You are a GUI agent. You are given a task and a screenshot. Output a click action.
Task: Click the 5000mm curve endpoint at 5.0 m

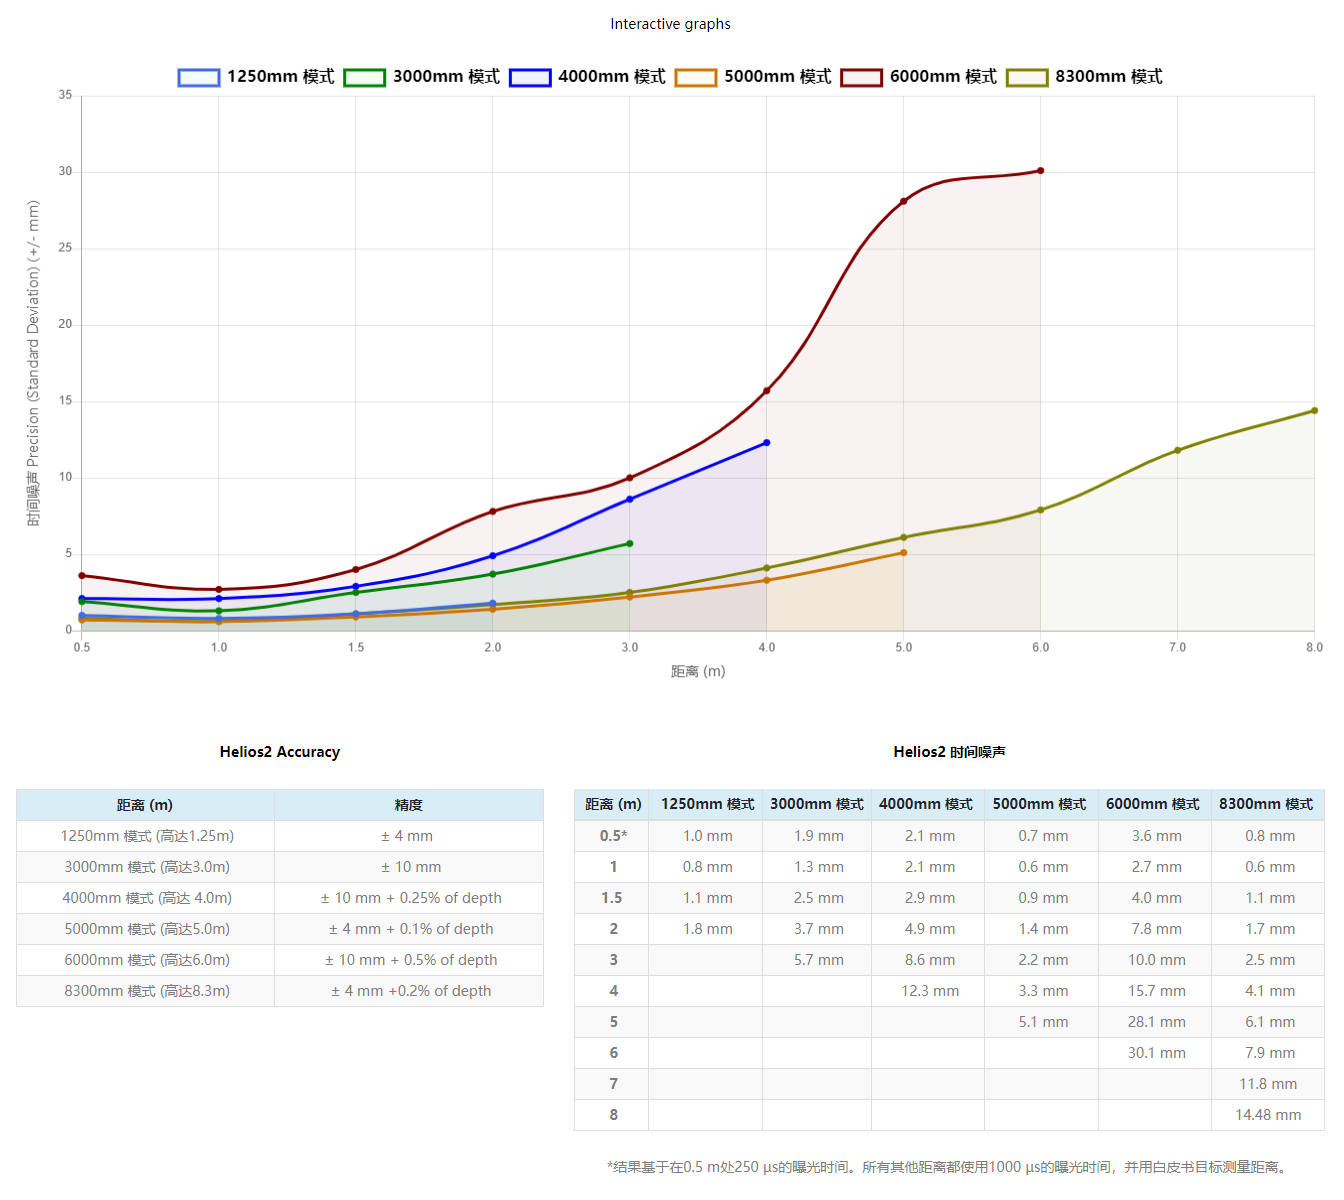click(903, 553)
